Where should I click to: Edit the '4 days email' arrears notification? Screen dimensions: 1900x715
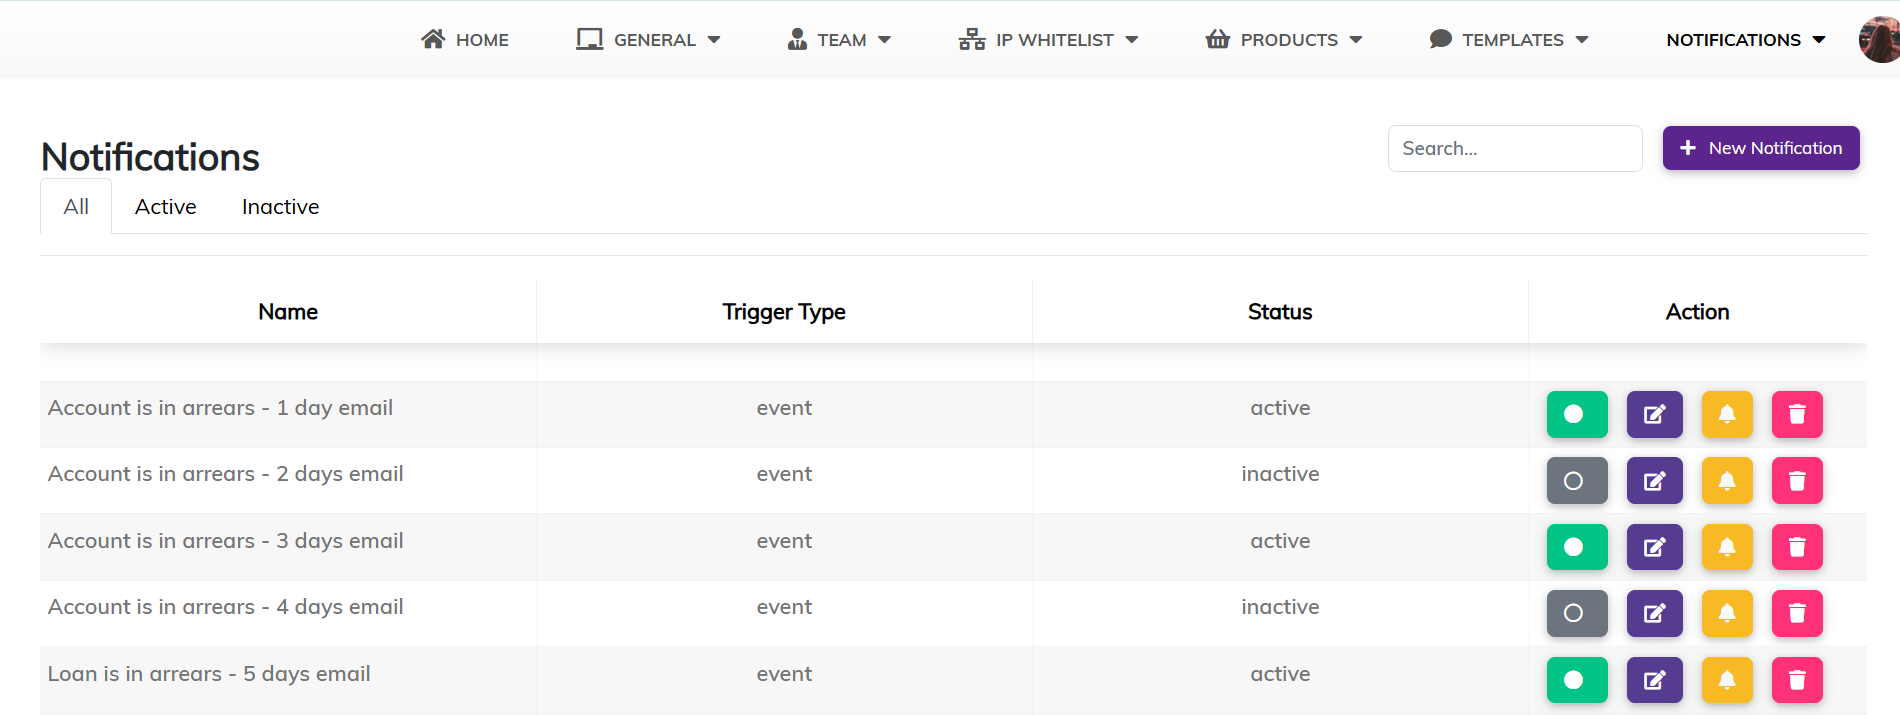[x=1654, y=613]
